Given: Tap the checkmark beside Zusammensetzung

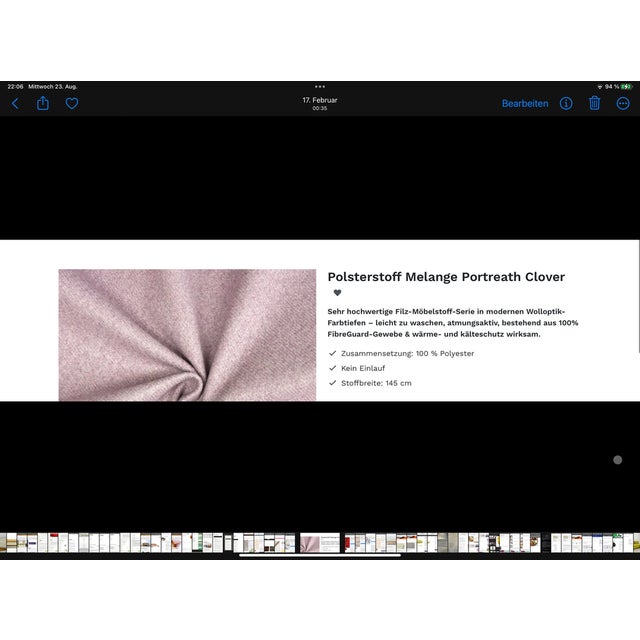Looking at the screenshot, I should click(333, 354).
